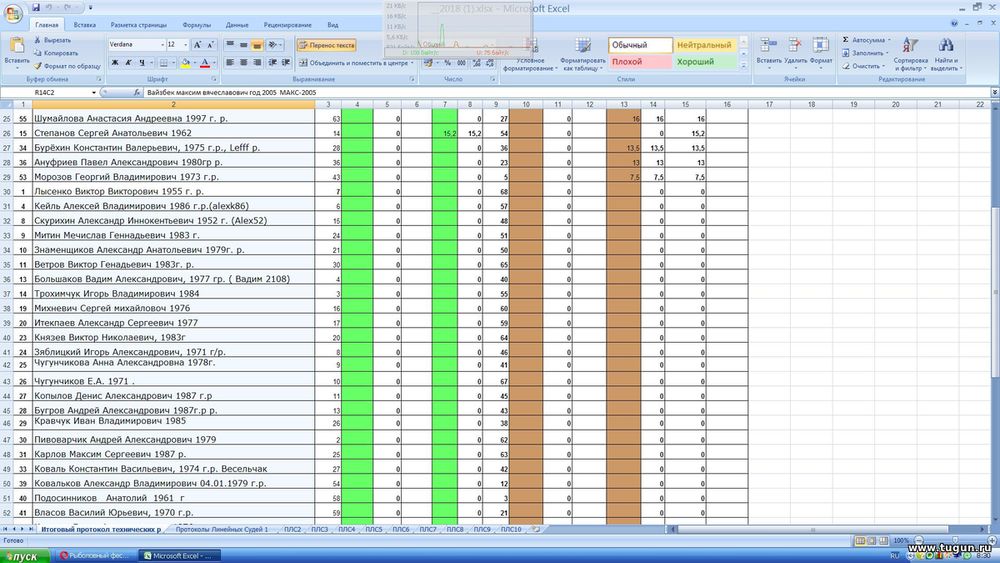1000x563 pixels.
Task: Open the Рецензирование tab
Action: pos(288,25)
